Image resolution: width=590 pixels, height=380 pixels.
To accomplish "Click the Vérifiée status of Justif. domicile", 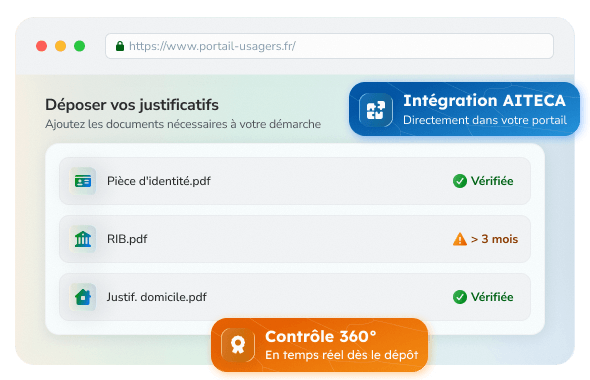I will tap(492, 297).
